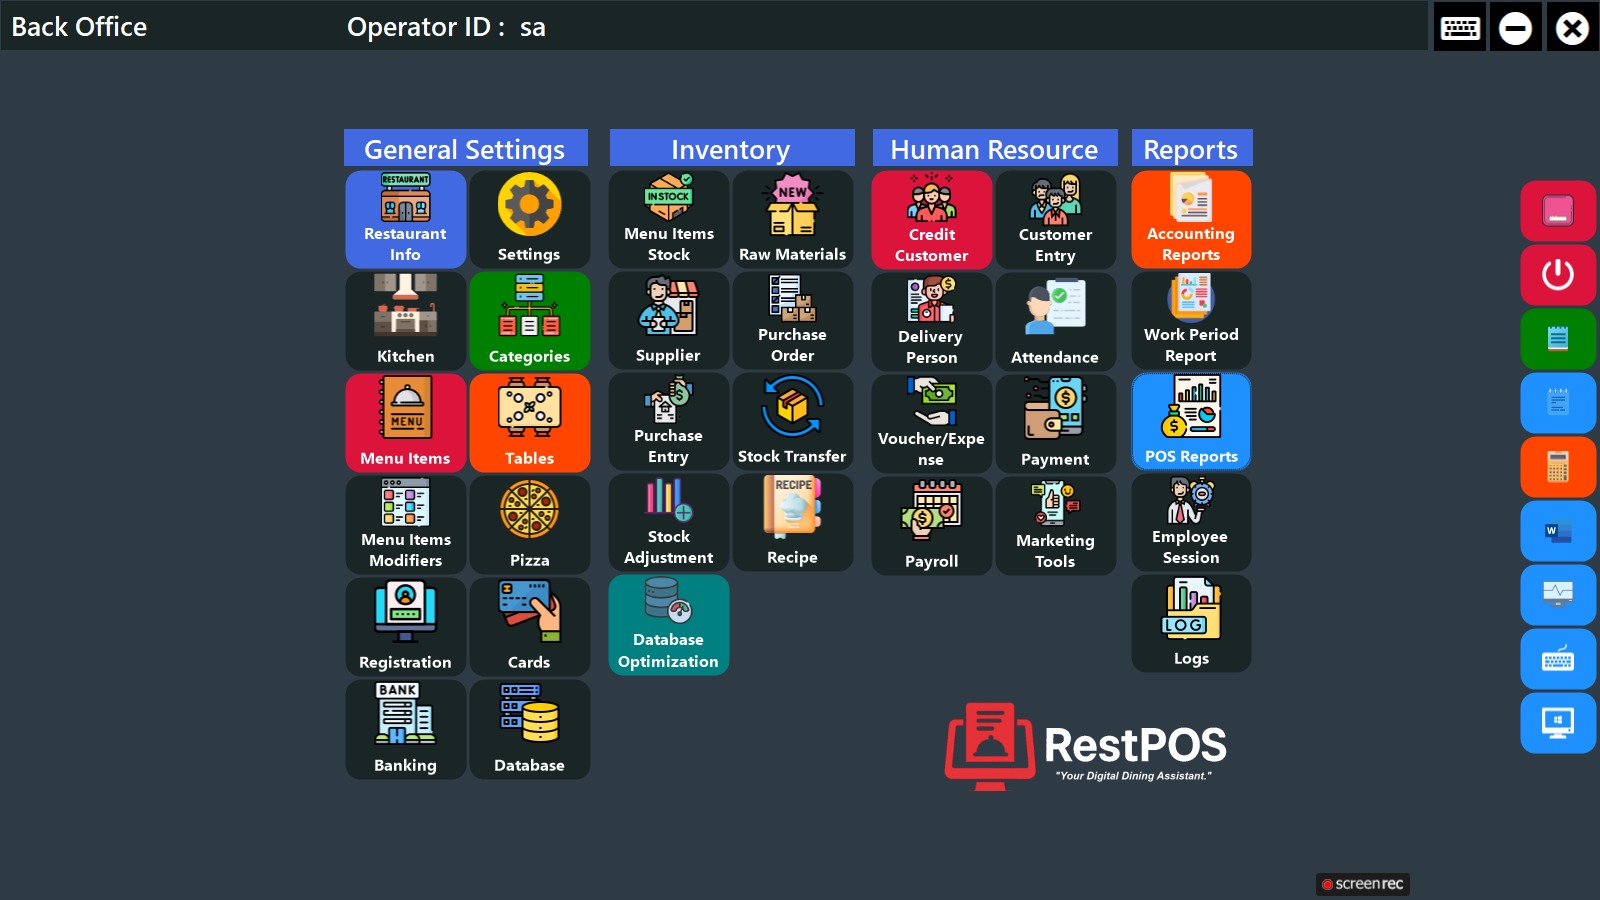Open the green Categories tile
The width and height of the screenshot is (1600, 900).
(529, 321)
